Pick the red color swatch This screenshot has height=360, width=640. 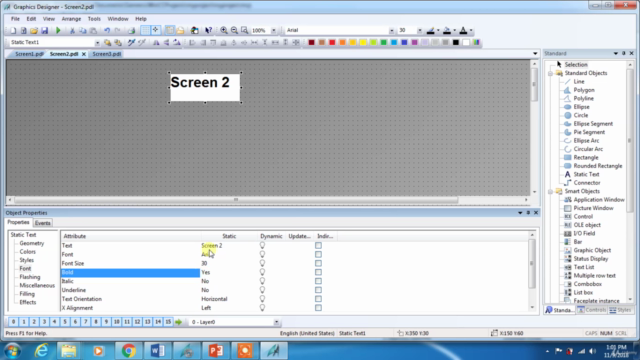(x=332, y=42)
